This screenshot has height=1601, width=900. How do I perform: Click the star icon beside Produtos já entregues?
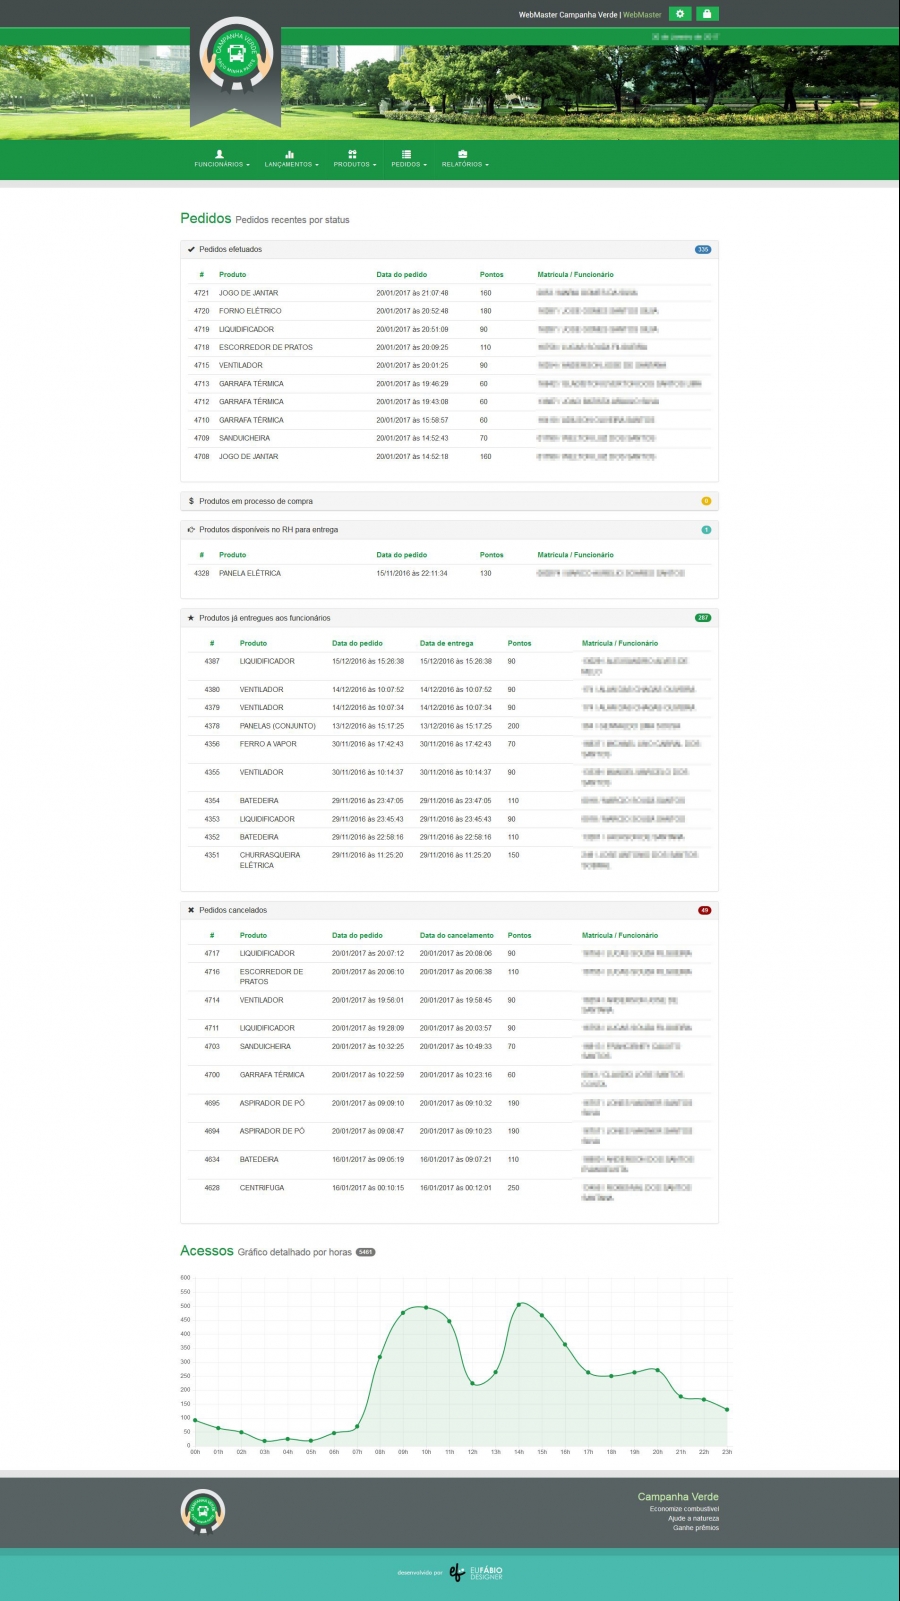tap(191, 618)
